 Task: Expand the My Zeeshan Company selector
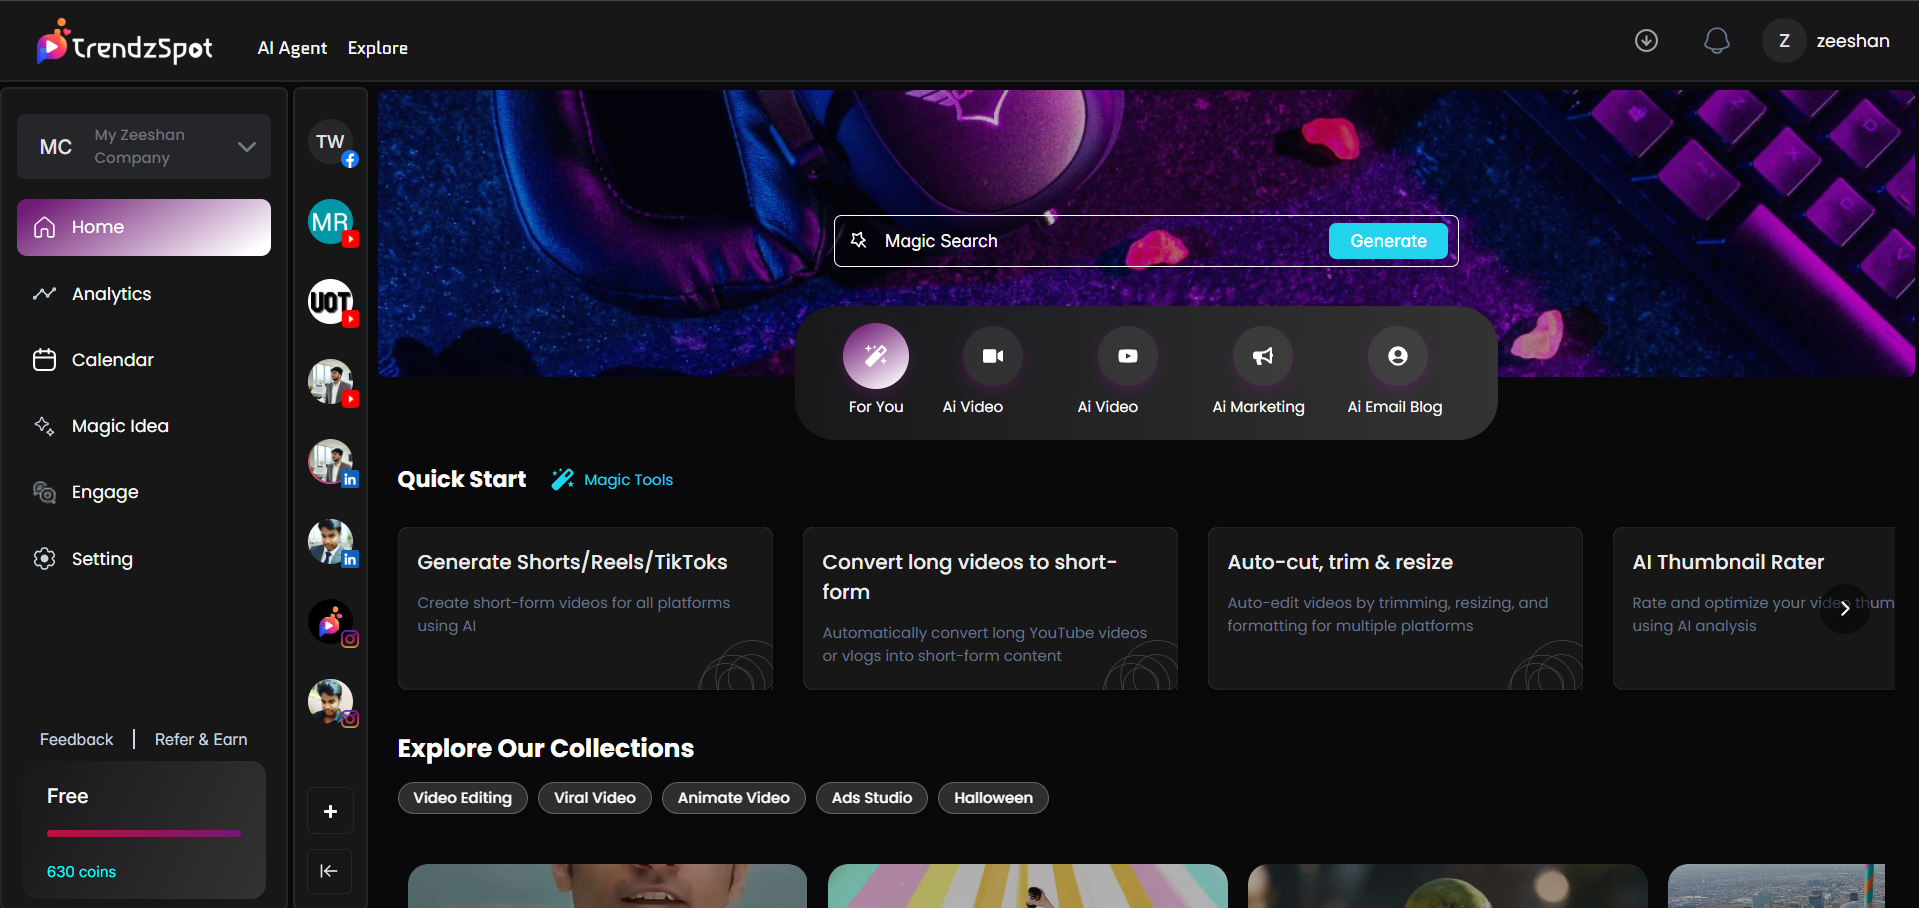click(247, 146)
